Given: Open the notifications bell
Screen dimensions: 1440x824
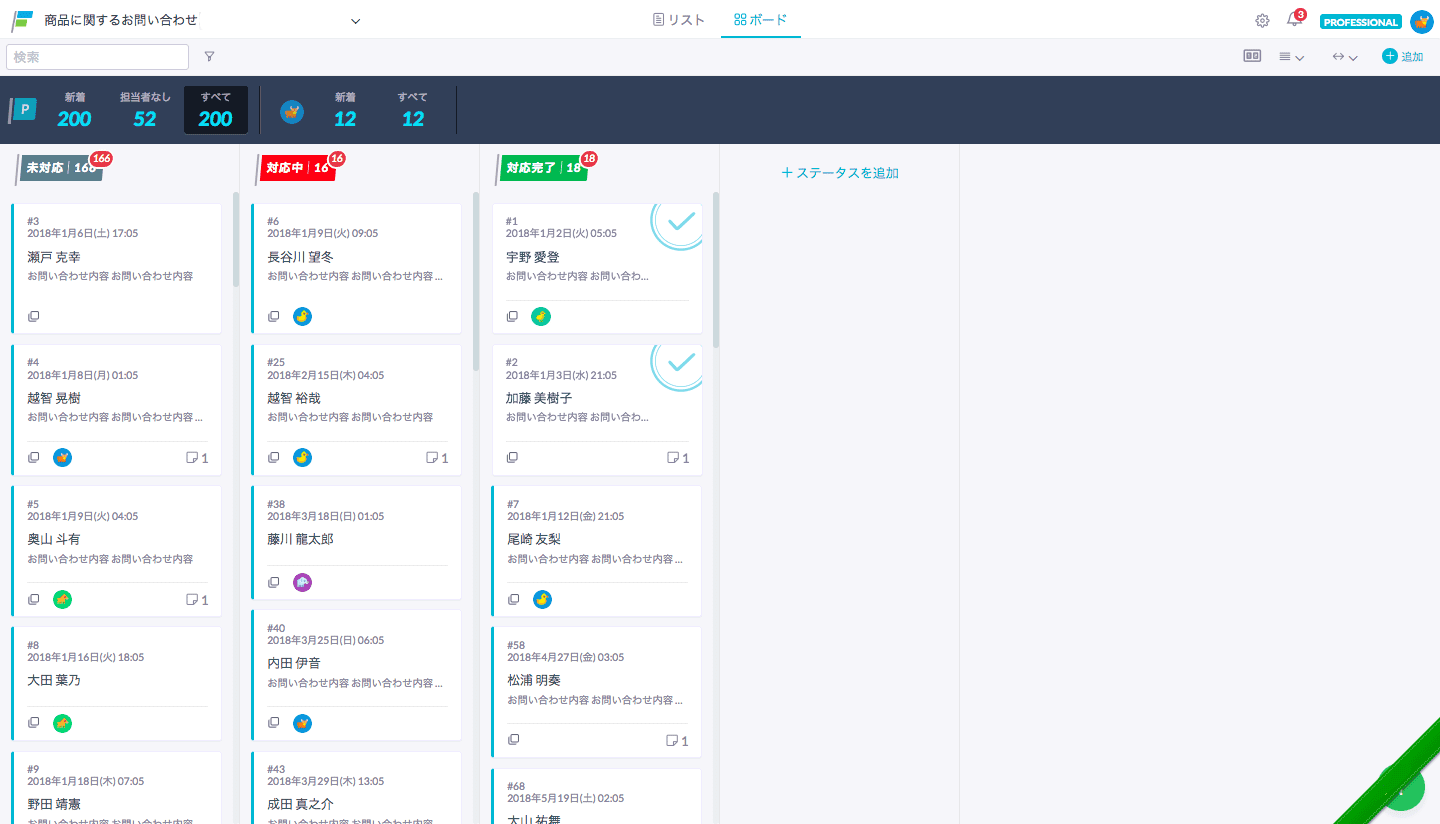Looking at the screenshot, I should 1294,21.
